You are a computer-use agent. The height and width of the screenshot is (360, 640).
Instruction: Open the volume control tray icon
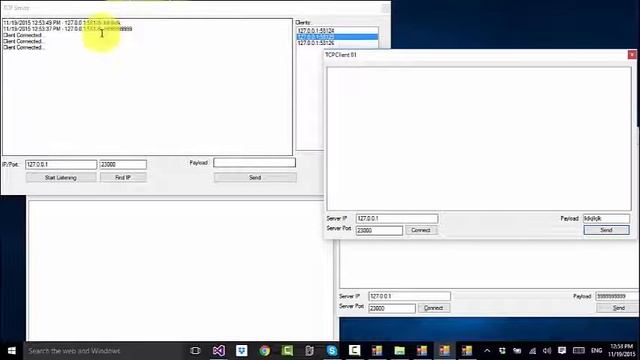click(x=547, y=351)
